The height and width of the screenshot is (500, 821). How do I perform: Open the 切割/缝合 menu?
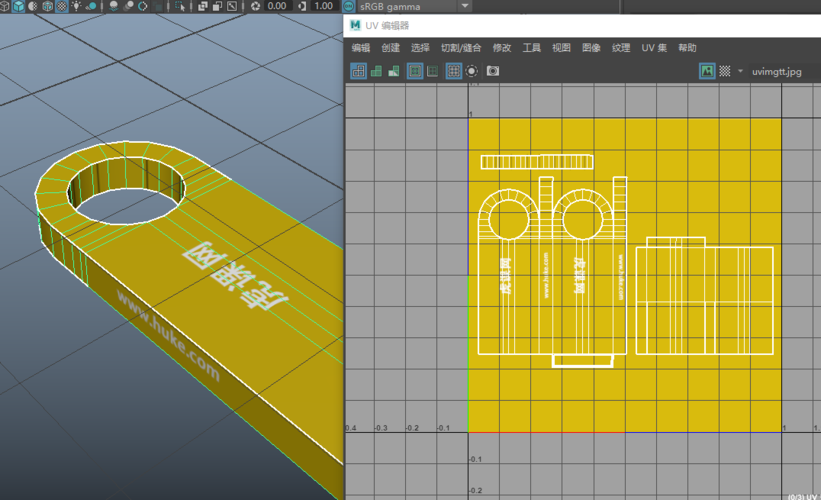pos(461,48)
